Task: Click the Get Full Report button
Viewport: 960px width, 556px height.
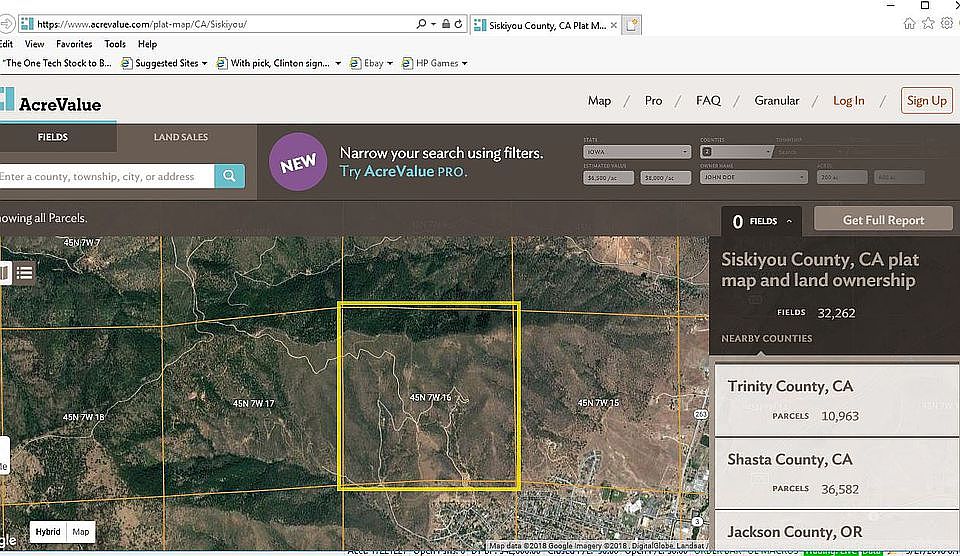Action: click(x=883, y=220)
